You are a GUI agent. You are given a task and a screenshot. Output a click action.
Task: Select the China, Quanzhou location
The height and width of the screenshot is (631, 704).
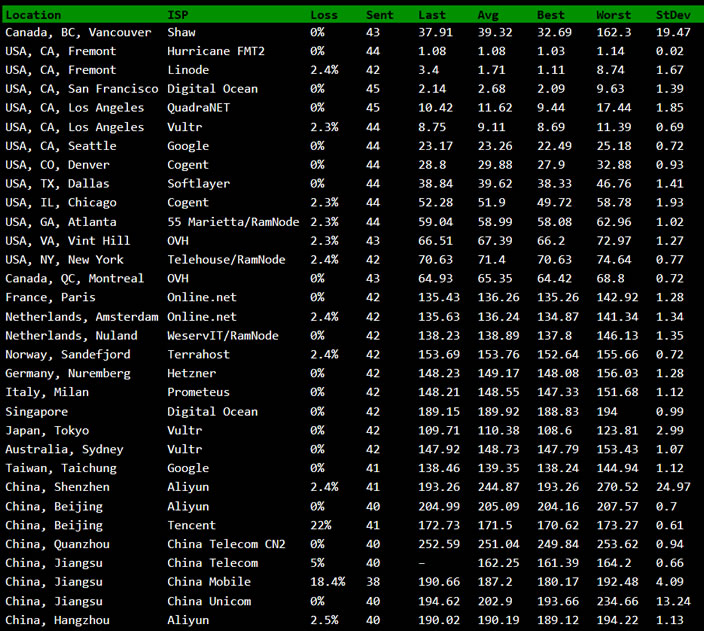click(57, 544)
